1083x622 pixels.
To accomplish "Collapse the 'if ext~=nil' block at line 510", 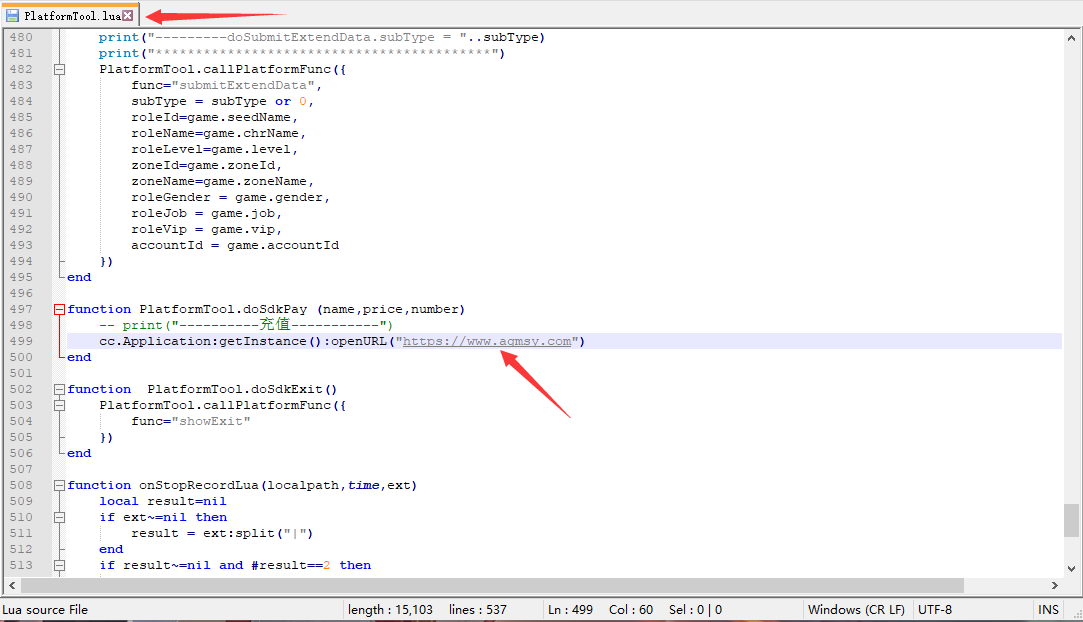I will click(59, 518).
